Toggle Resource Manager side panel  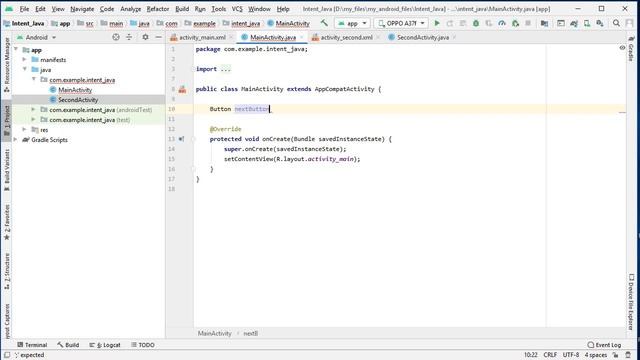7,64
